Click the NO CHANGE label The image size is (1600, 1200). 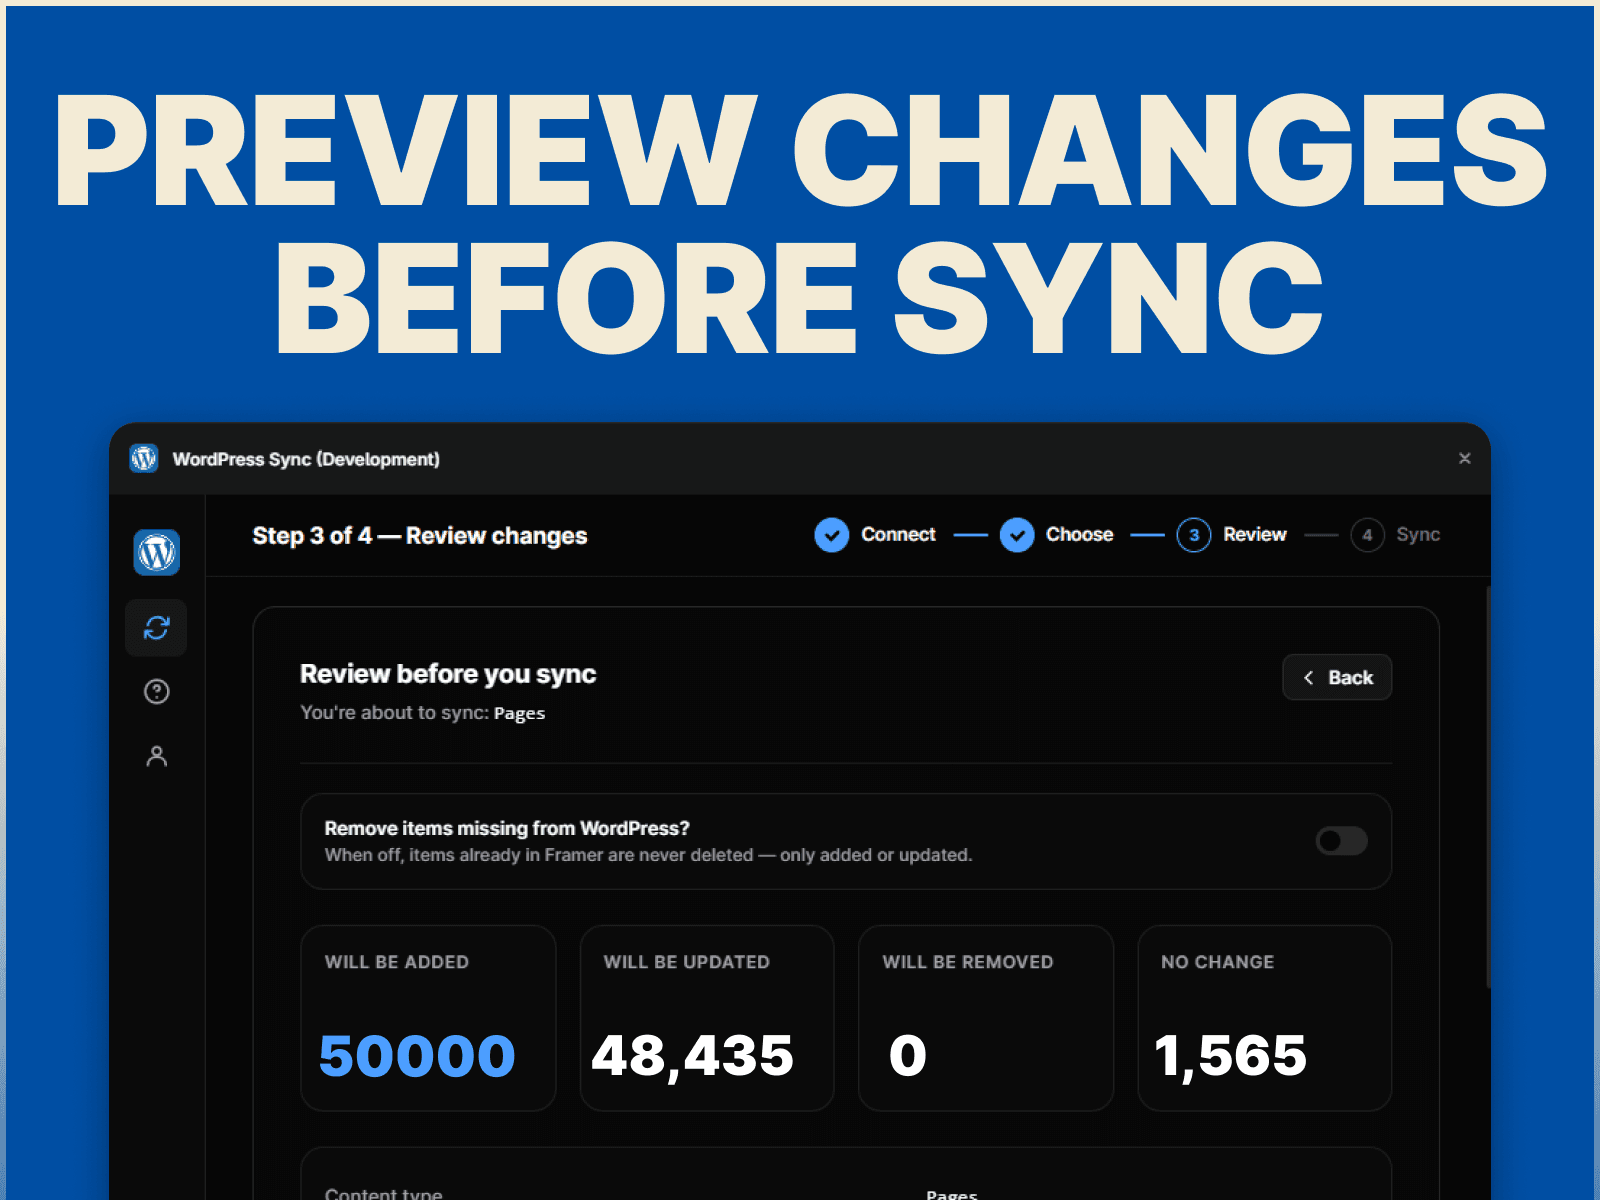pos(1218,962)
